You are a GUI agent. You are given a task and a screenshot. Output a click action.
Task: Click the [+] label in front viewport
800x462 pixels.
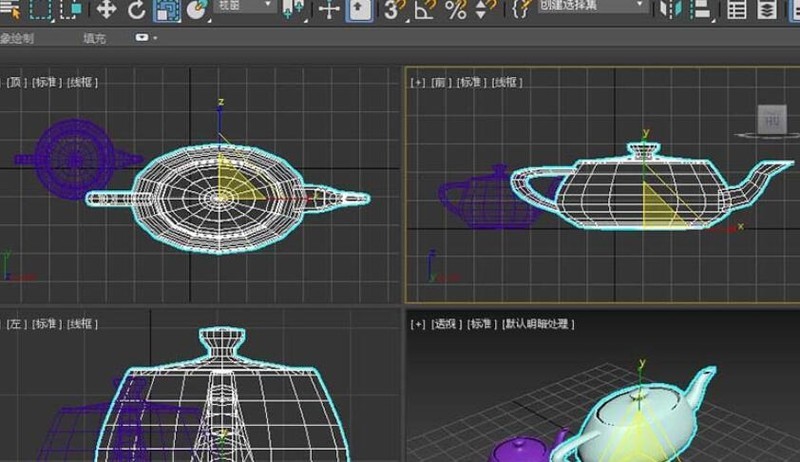[417, 82]
